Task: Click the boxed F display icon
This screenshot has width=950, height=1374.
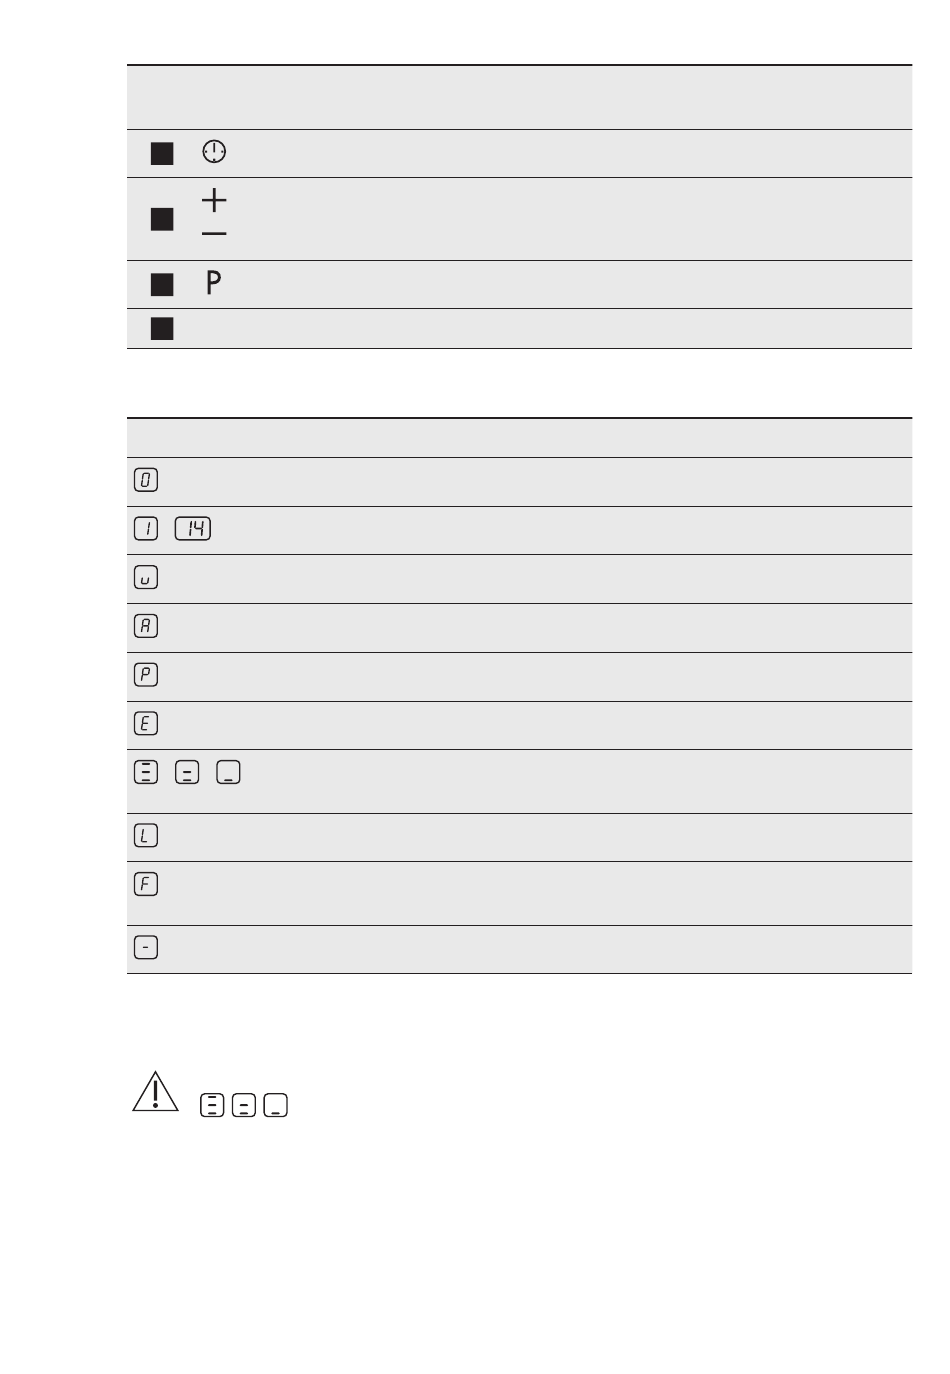Action: pyautogui.click(x=145, y=884)
